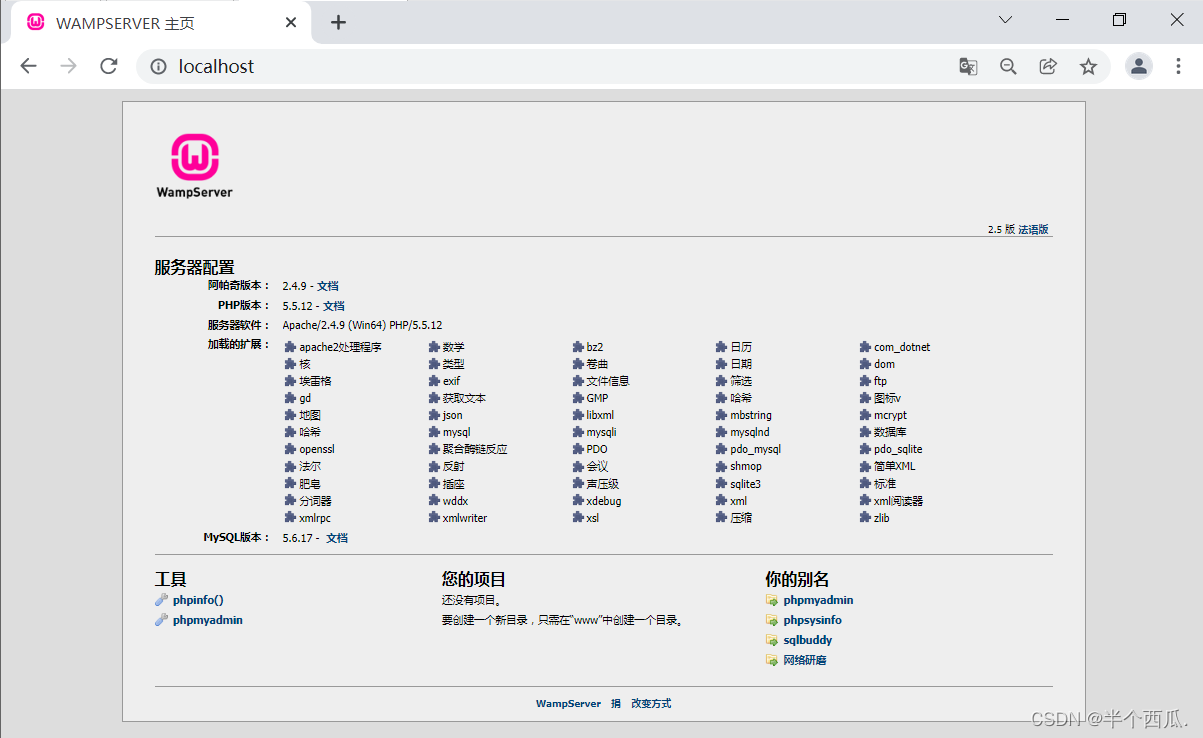Click the zoom magnifier icon in address bar
Viewport: 1203px width, 738px height.
1008,66
